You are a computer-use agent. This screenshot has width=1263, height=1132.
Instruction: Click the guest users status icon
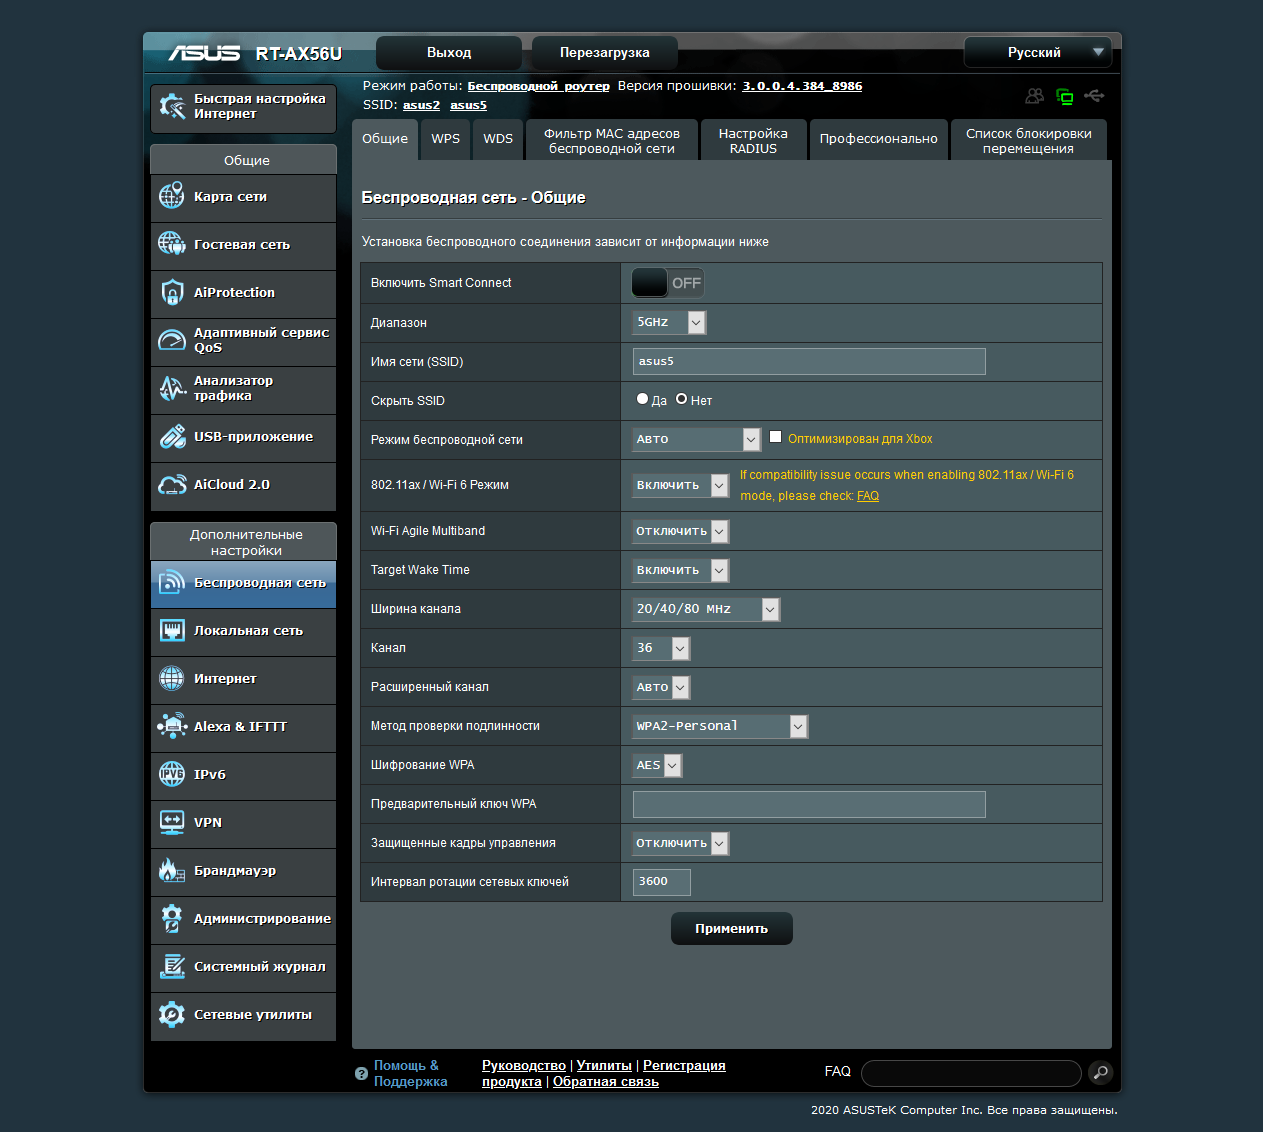point(1035,96)
